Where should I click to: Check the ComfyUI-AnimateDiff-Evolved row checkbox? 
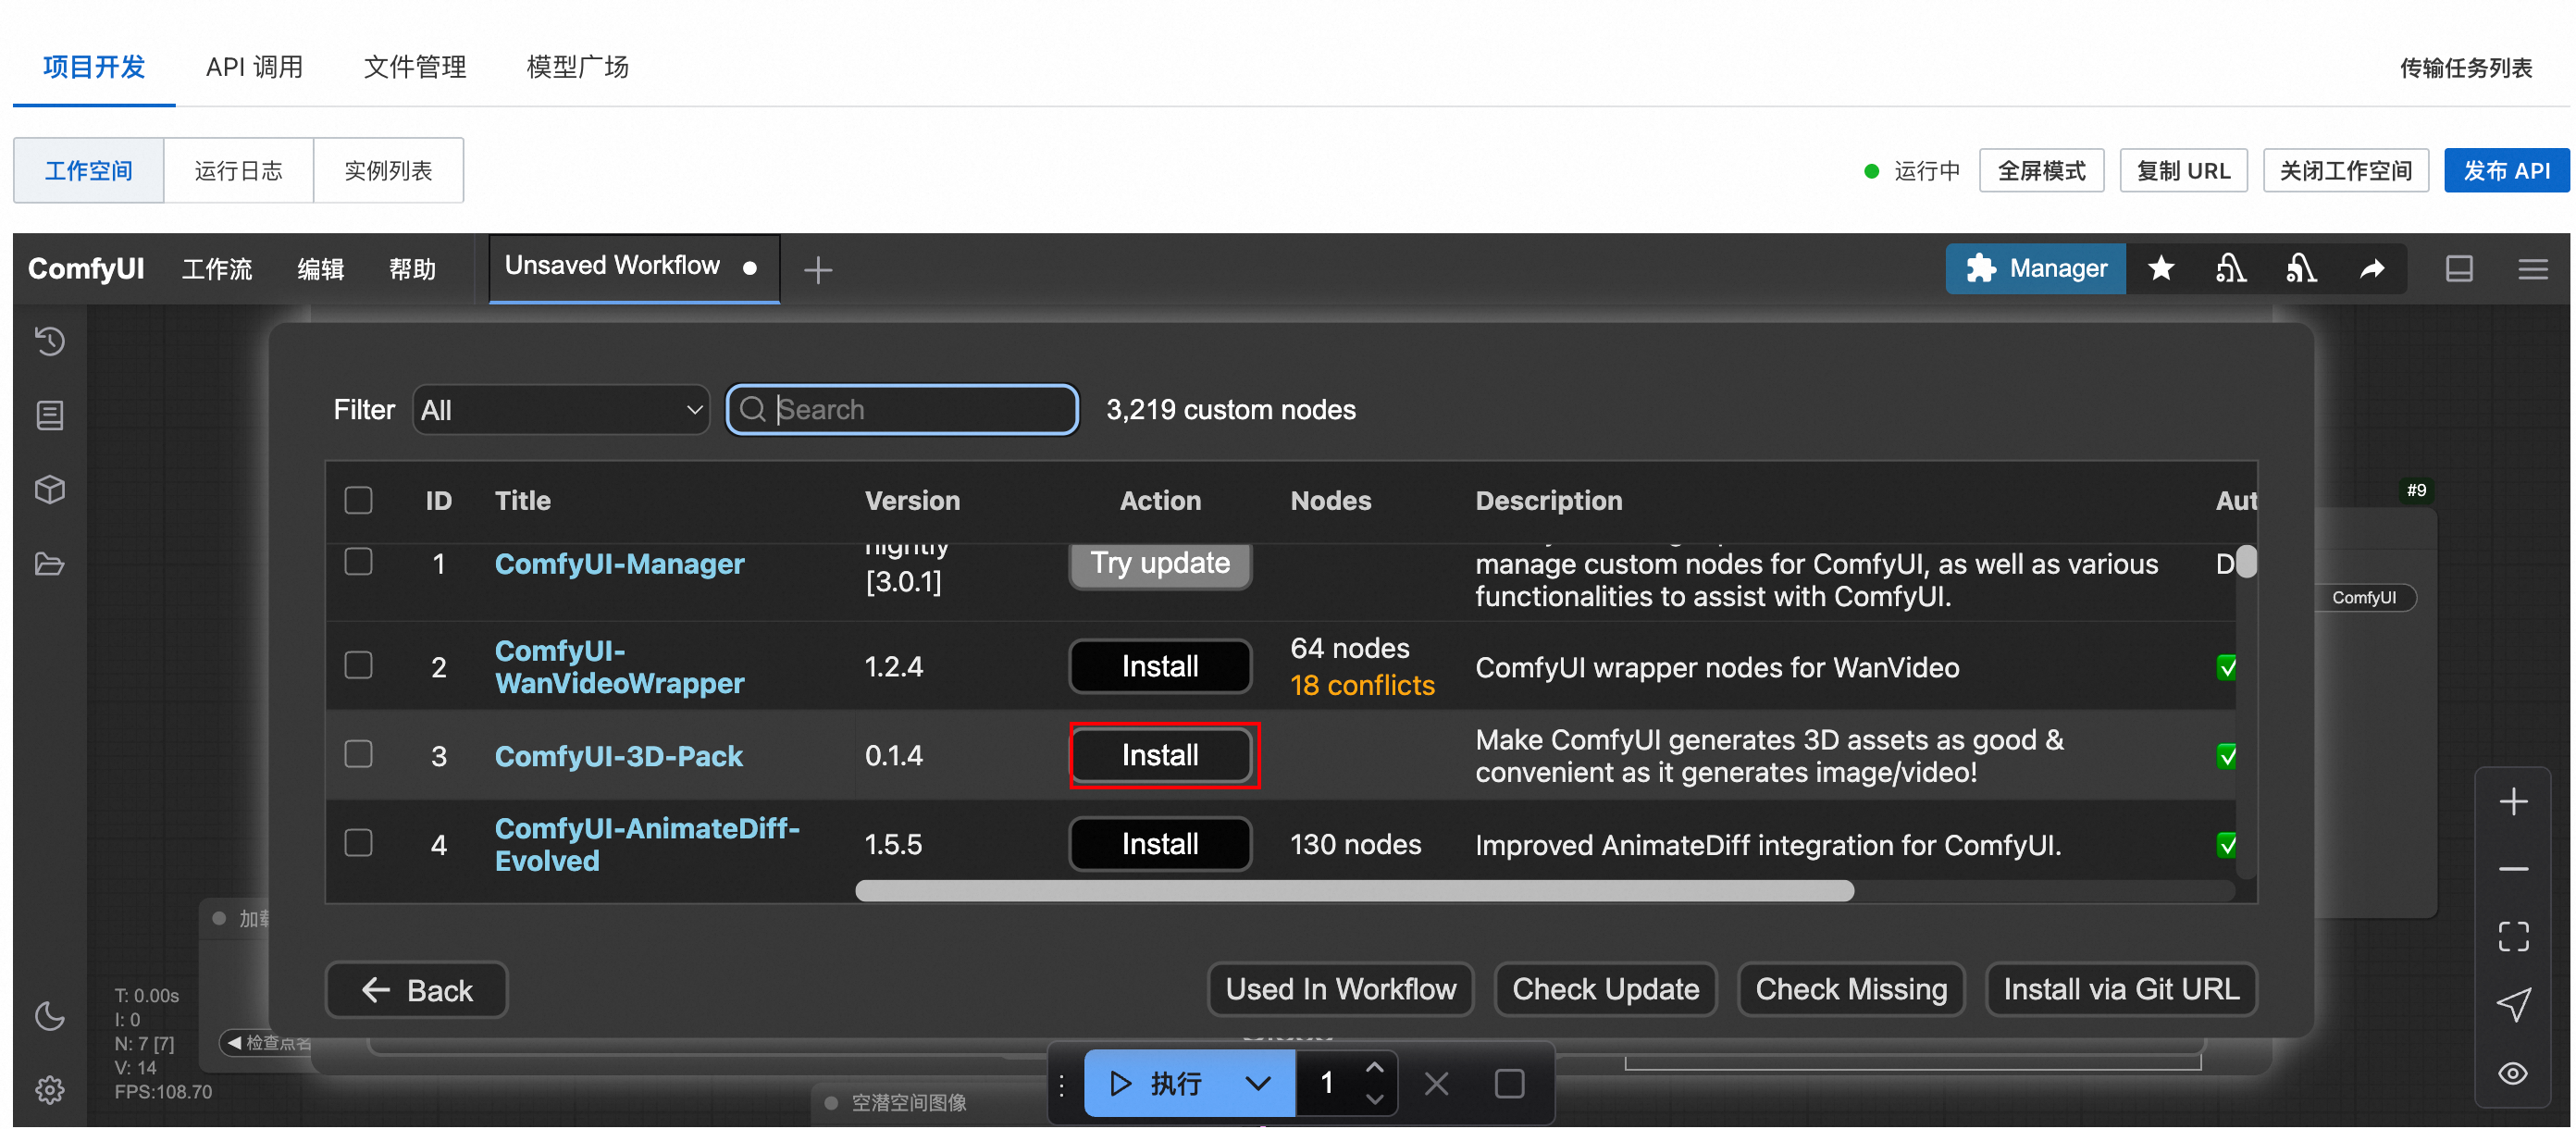point(358,844)
